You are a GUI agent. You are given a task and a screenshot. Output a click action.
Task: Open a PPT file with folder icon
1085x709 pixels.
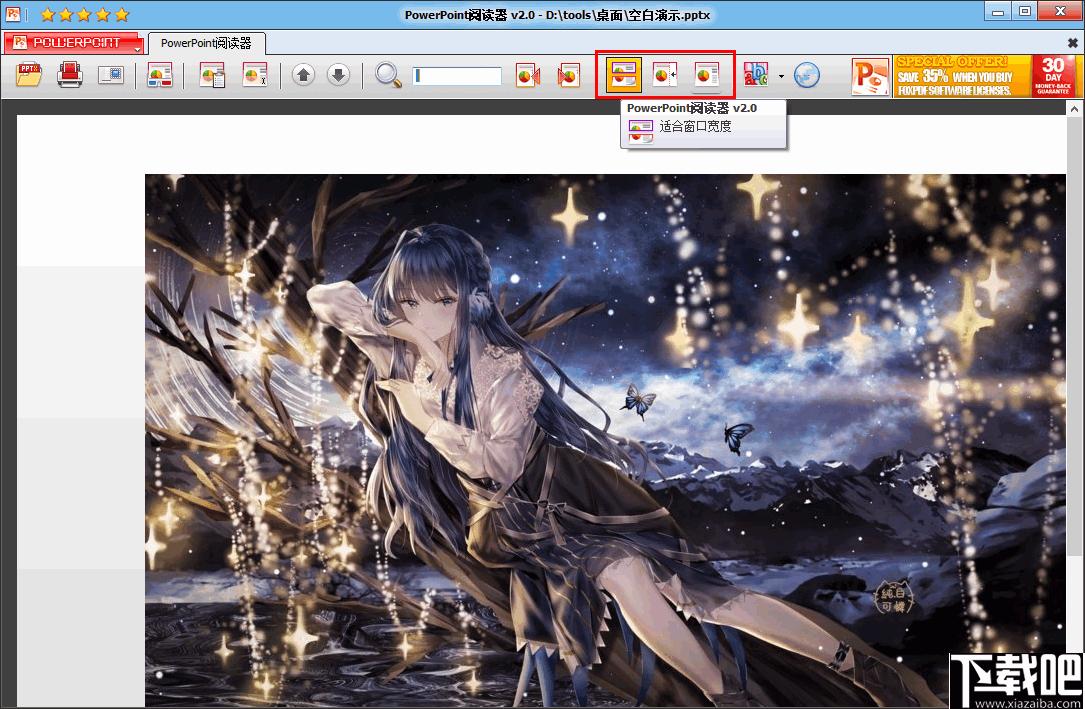tap(29, 76)
